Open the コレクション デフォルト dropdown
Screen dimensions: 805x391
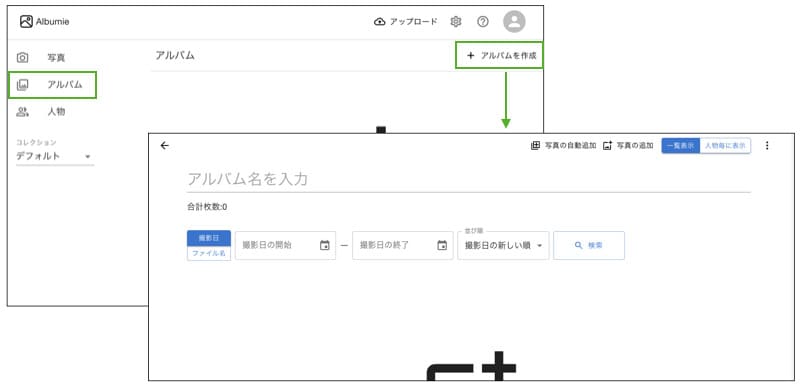pyautogui.click(x=55, y=156)
